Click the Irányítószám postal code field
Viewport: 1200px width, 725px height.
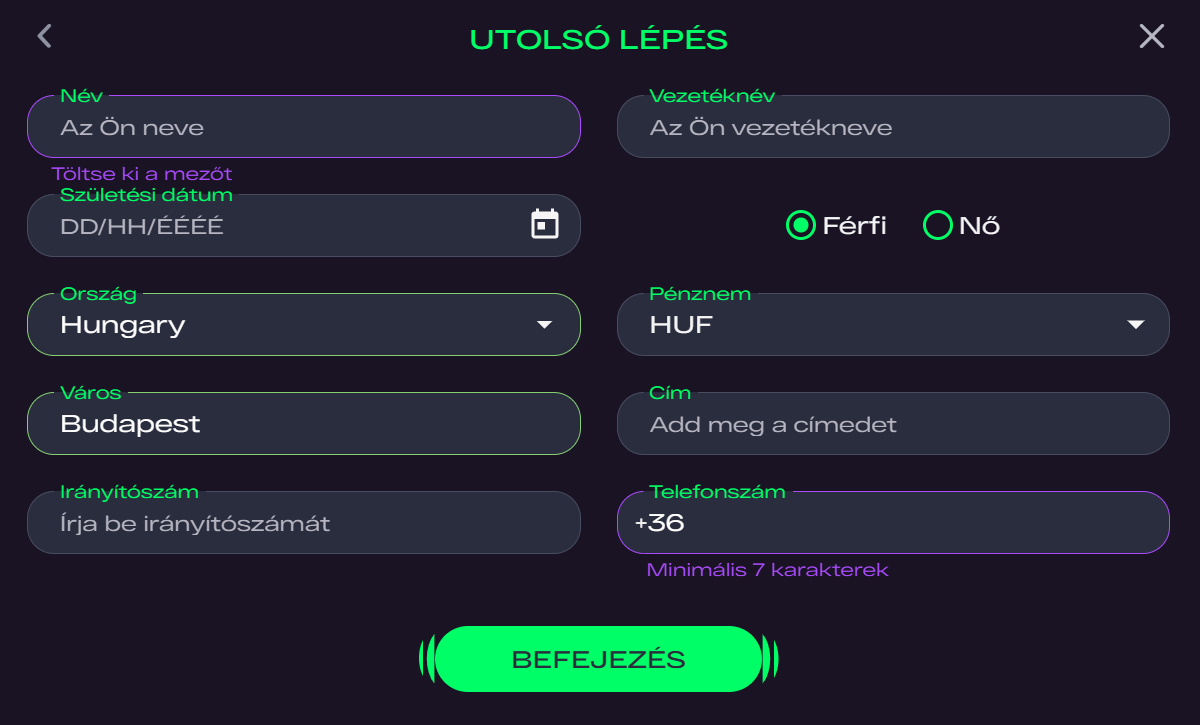(x=304, y=523)
